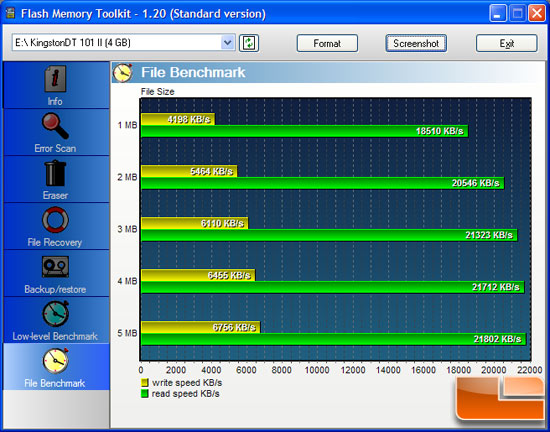Click the Exit button
This screenshot has width=550, height=432.
507,43
